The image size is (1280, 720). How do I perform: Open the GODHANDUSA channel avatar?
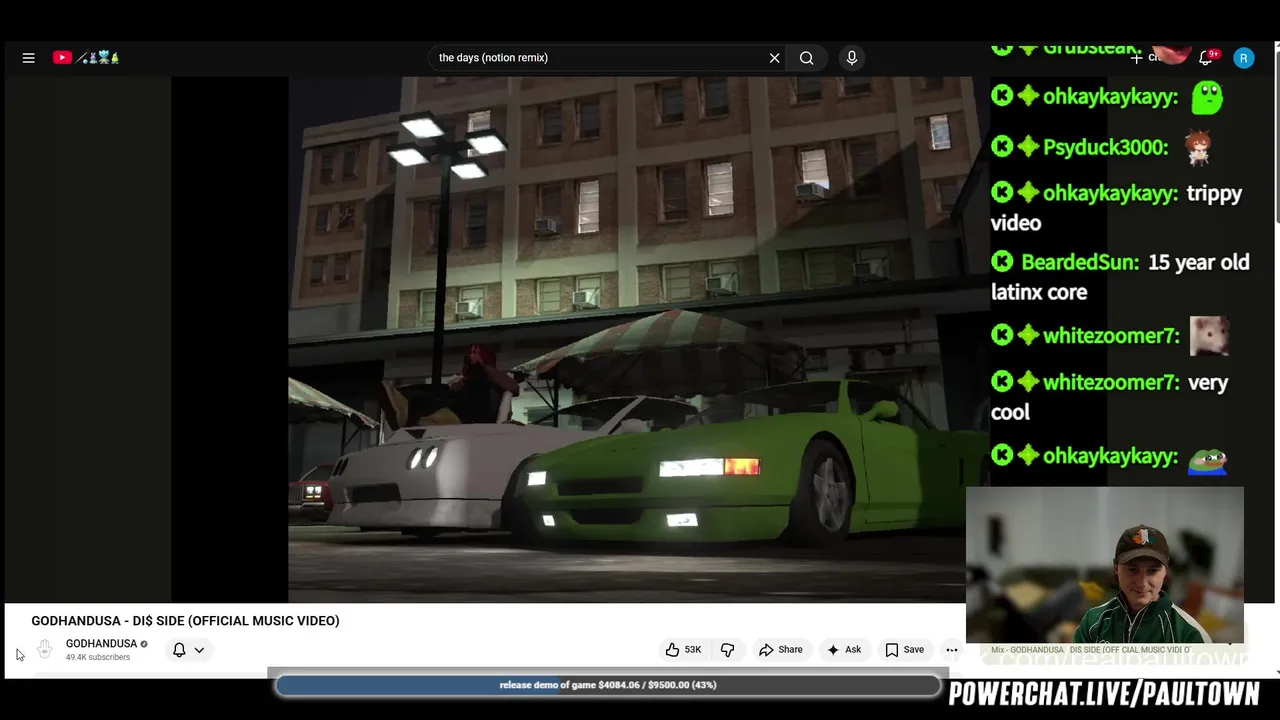pos(44,650)
